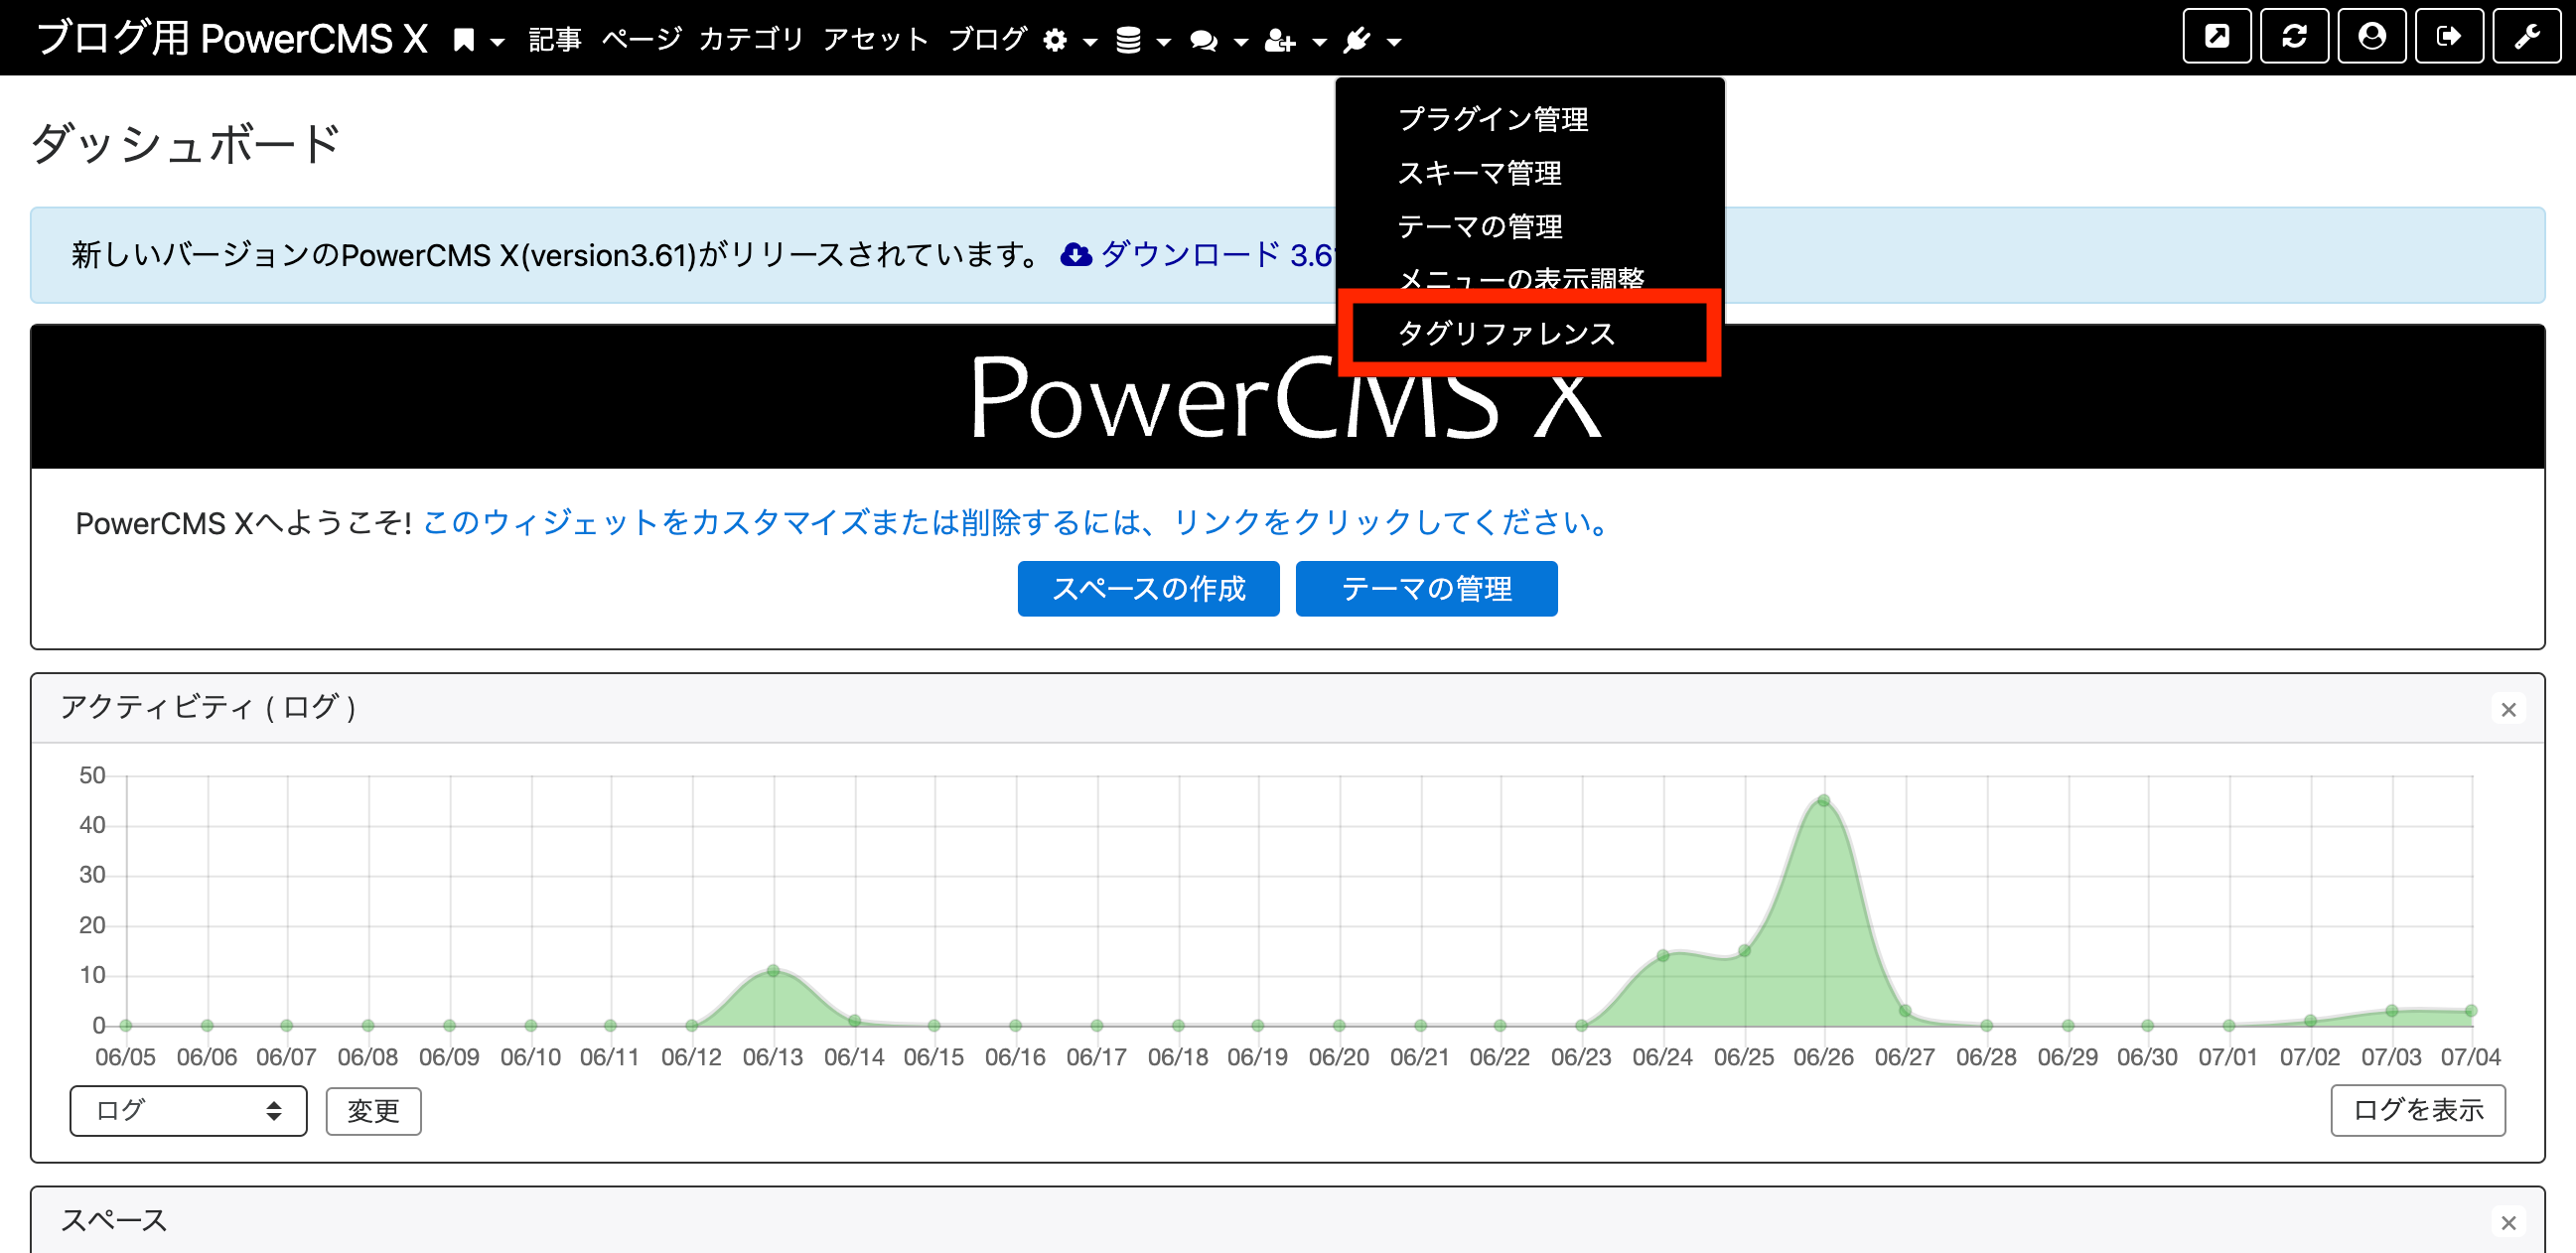Image resolution: width=2576 pixels, height=1253 pixels.
Task: Click the 06/13 chart data point
Action: 773,970
